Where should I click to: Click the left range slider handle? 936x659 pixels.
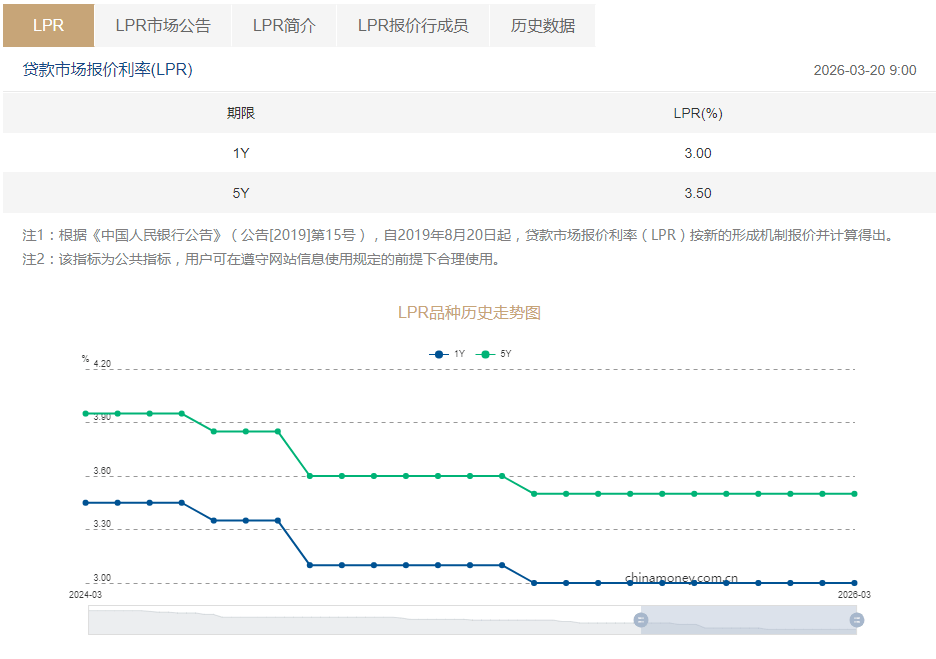pyautogui.click(x=641, y=620)
